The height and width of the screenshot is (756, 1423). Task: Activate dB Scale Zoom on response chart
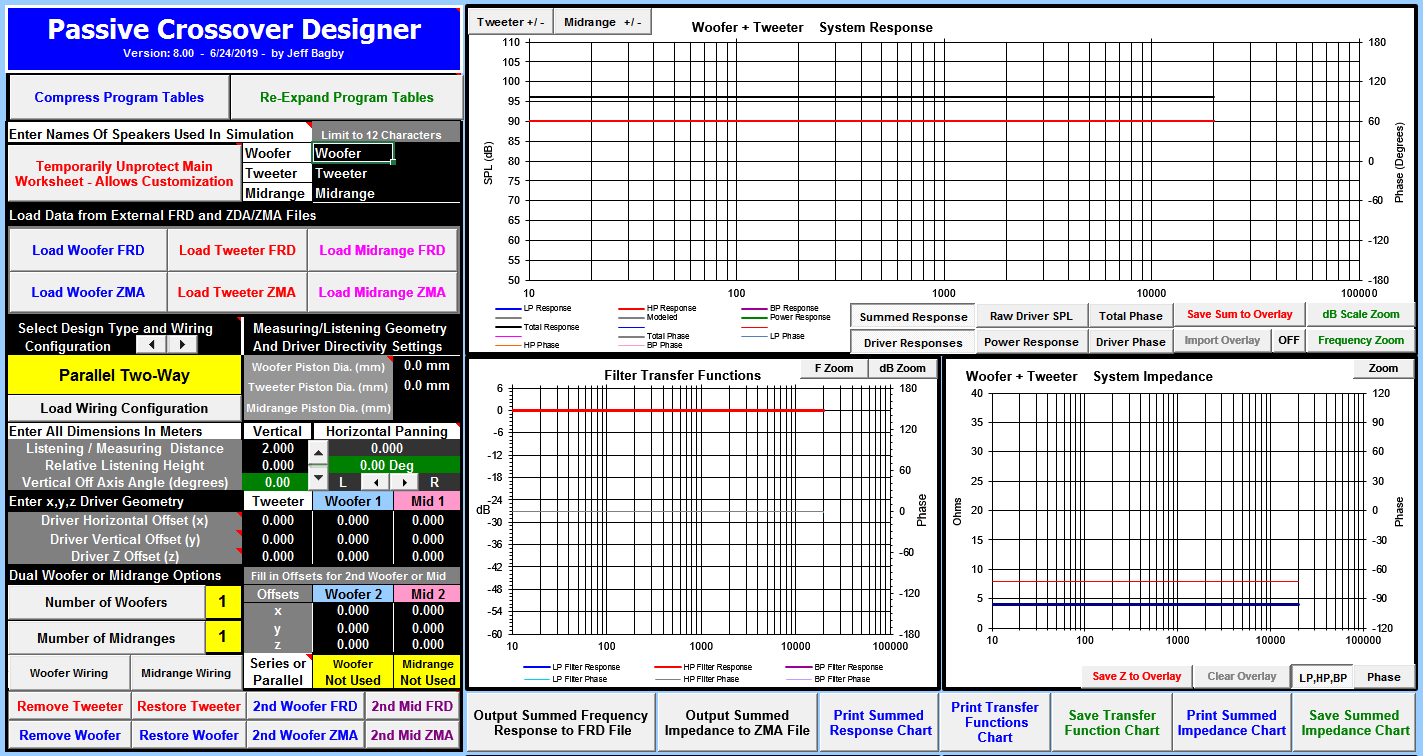(x=1360, y=314)
